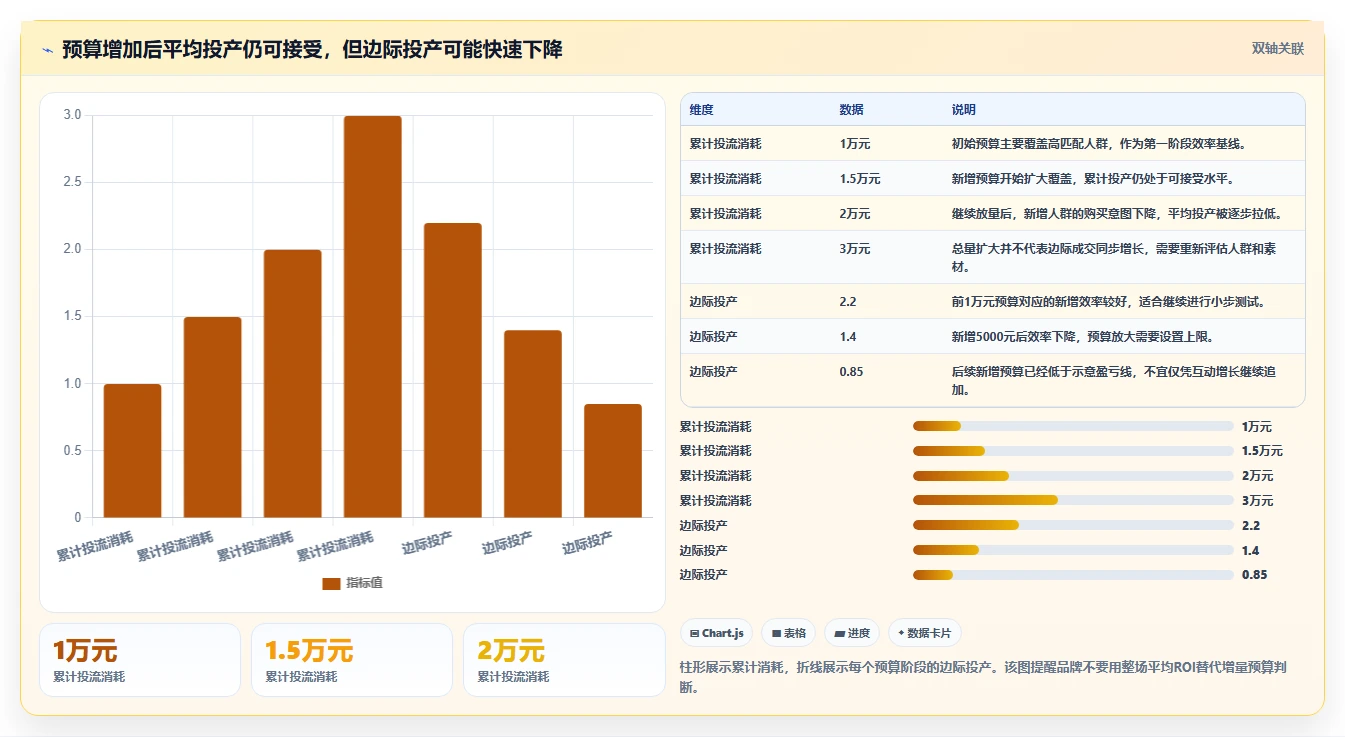Select the 进度 chip
Screen dimensions: 1345x737
pos(852,633)
